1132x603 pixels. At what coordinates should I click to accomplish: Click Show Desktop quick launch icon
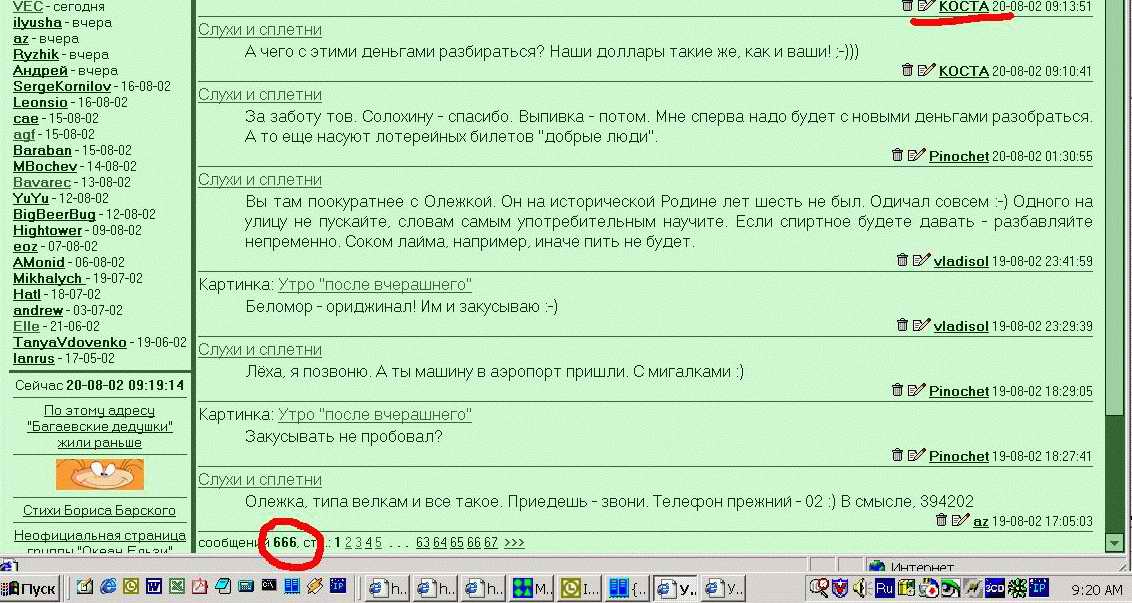click(x=84, y=587)
